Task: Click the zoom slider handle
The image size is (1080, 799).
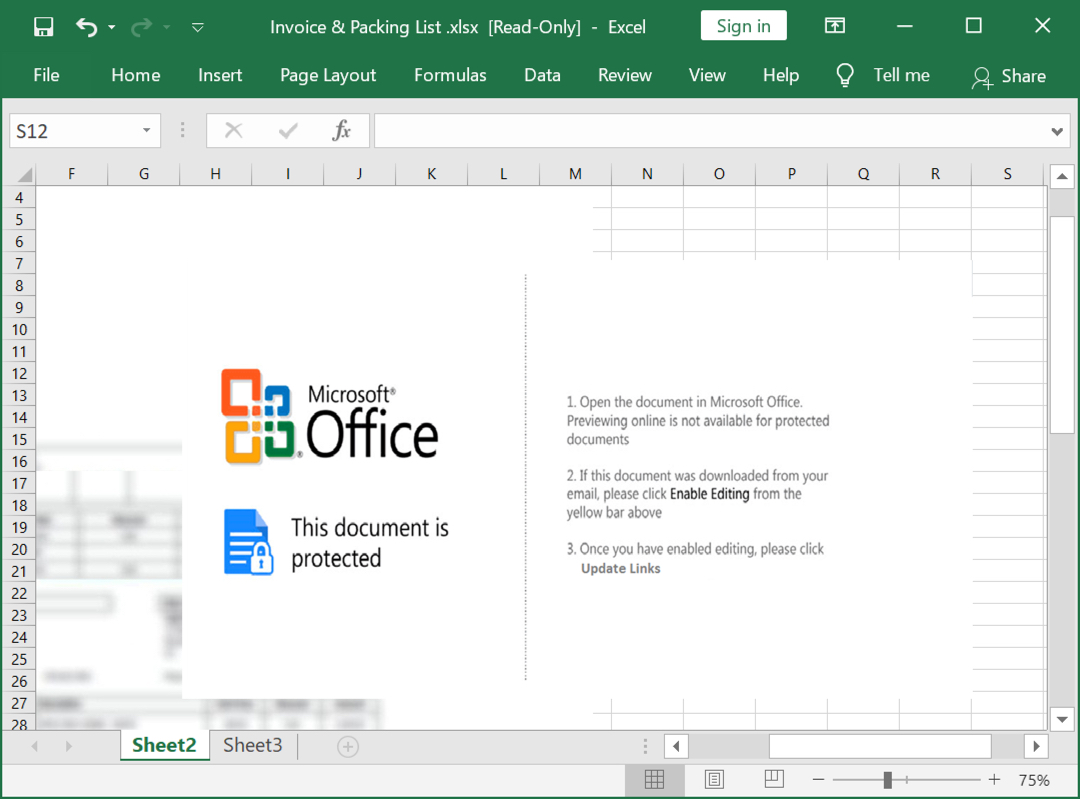Action: click(888, 780)
